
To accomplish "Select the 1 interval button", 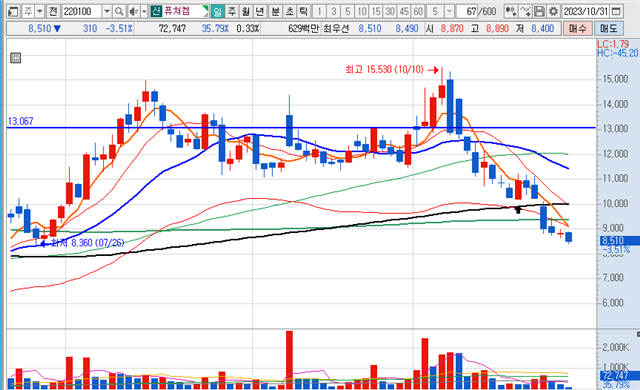I will [320, 11].
